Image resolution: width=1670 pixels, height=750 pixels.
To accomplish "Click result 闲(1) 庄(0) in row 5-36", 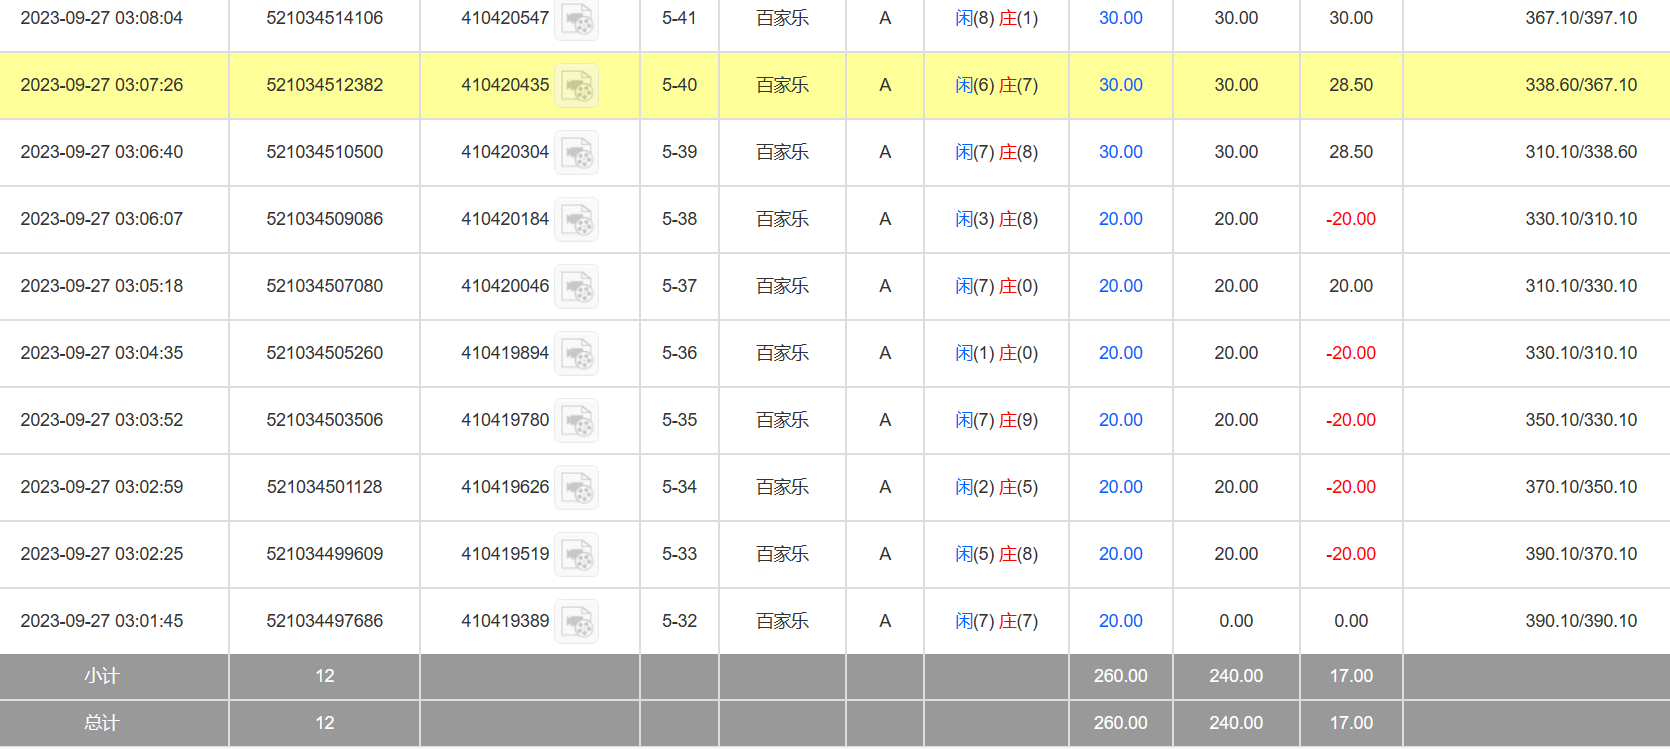I will pyautogui.click(x=996, y=353).
